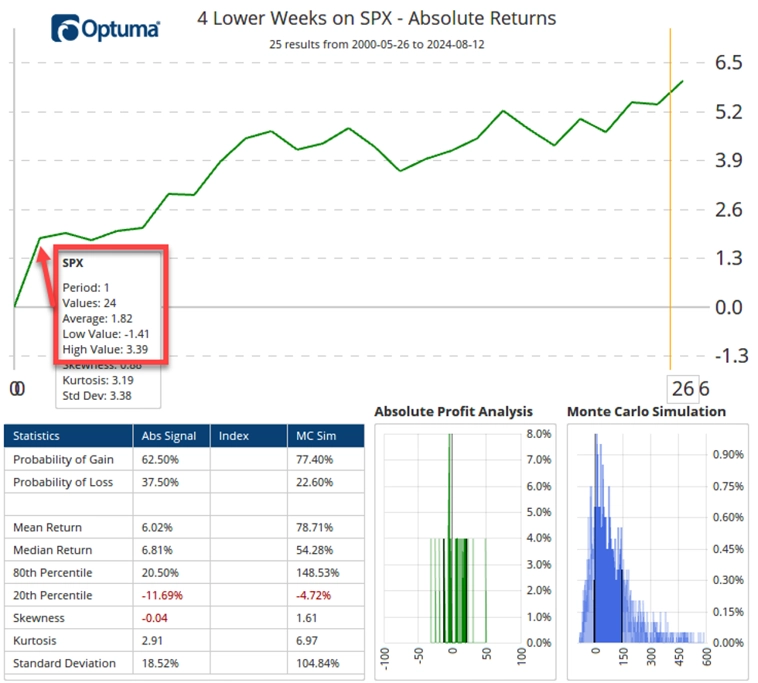This screenshot has height=683, width=758.
Task: Click the Index column header
Action: click(x=248, y=436)
